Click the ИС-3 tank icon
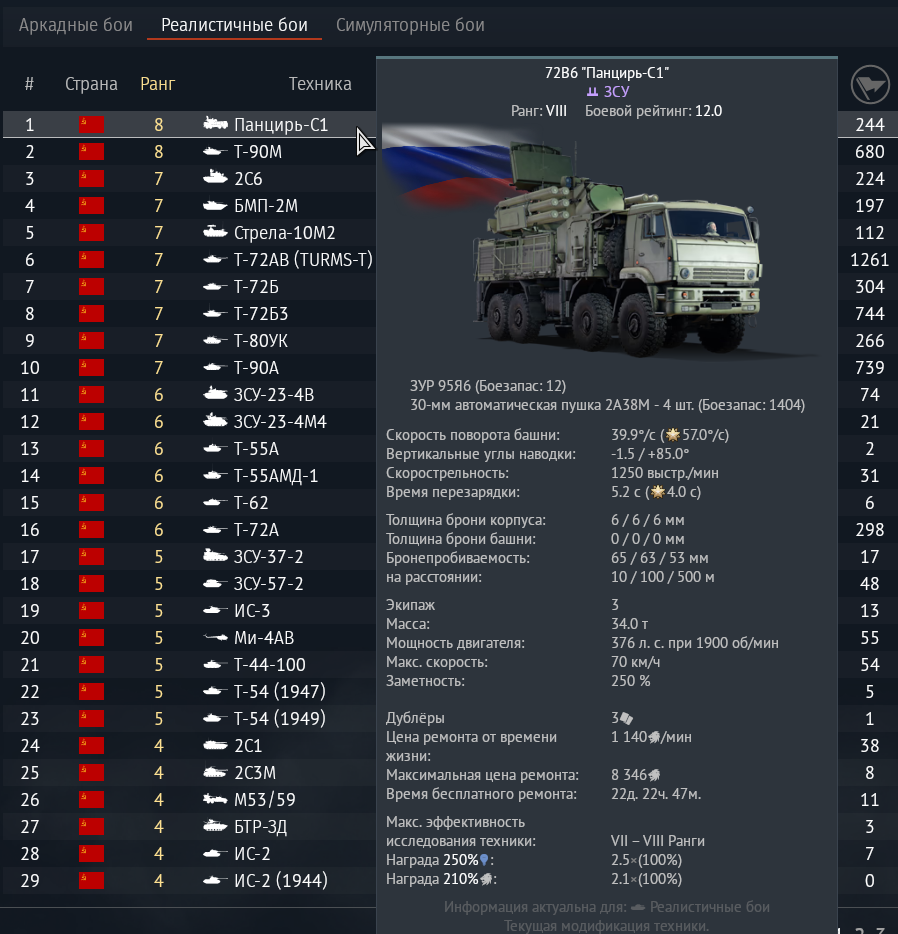This screenshot has width=898, height=934. (215, 611)
